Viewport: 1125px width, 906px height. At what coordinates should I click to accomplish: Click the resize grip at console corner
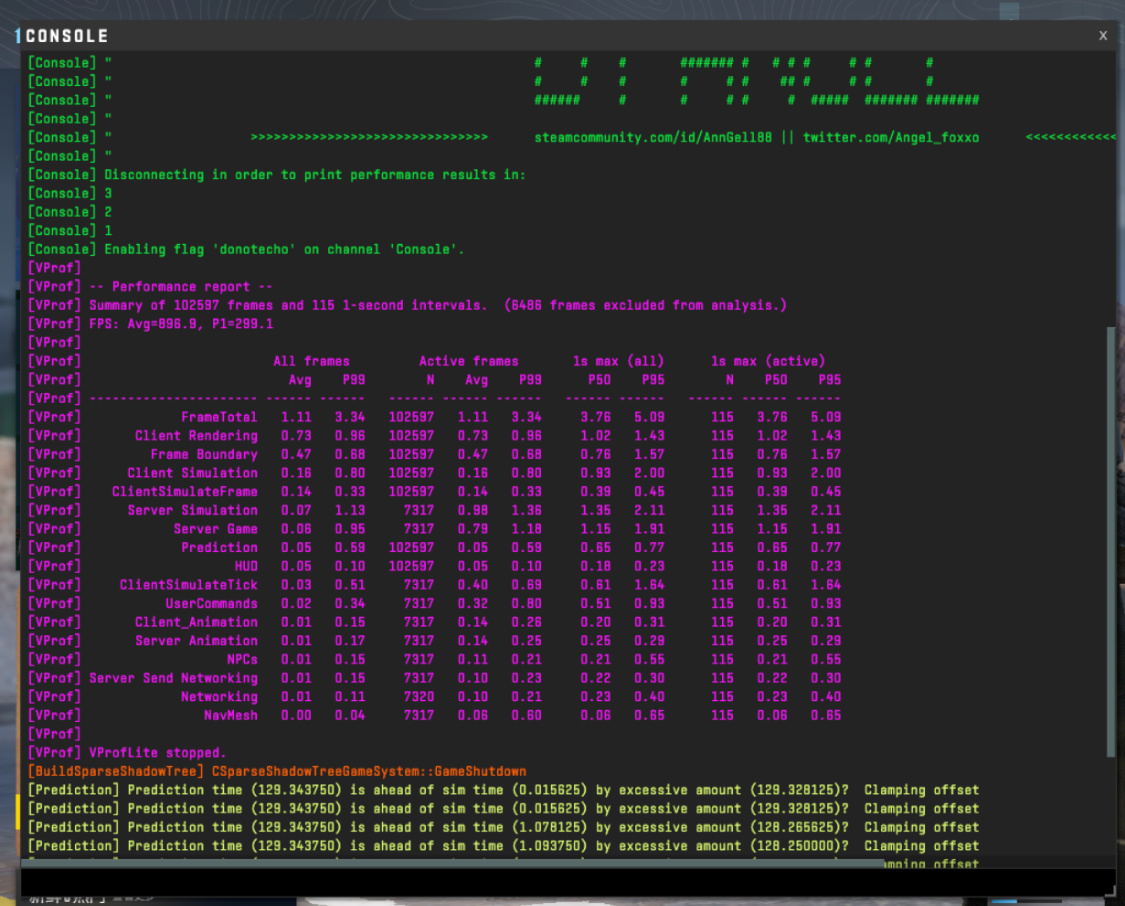[1110, 890]
